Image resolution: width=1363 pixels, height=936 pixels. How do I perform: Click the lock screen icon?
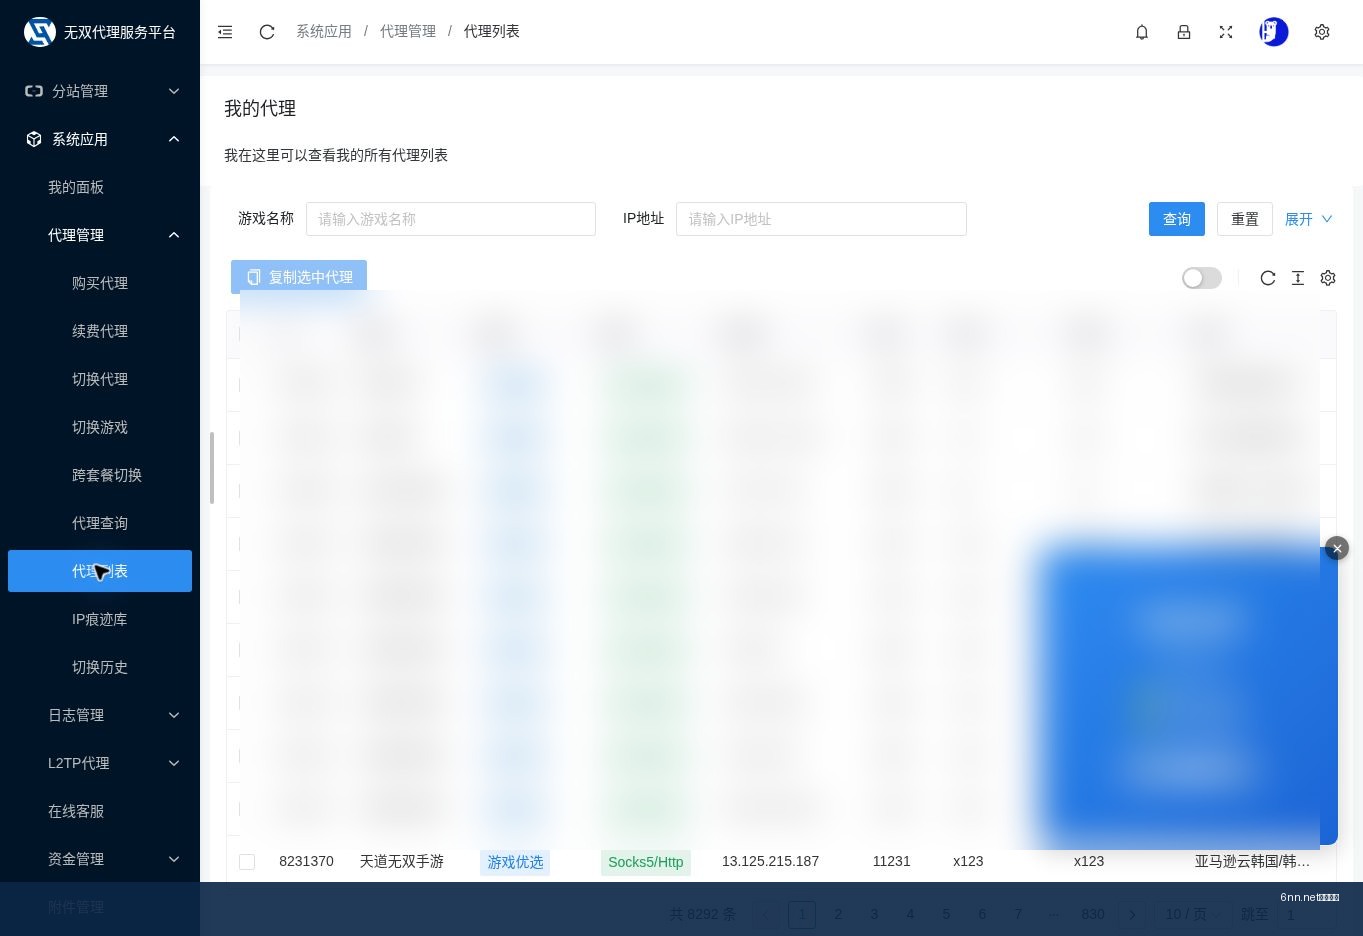[x=1184, y=32]
